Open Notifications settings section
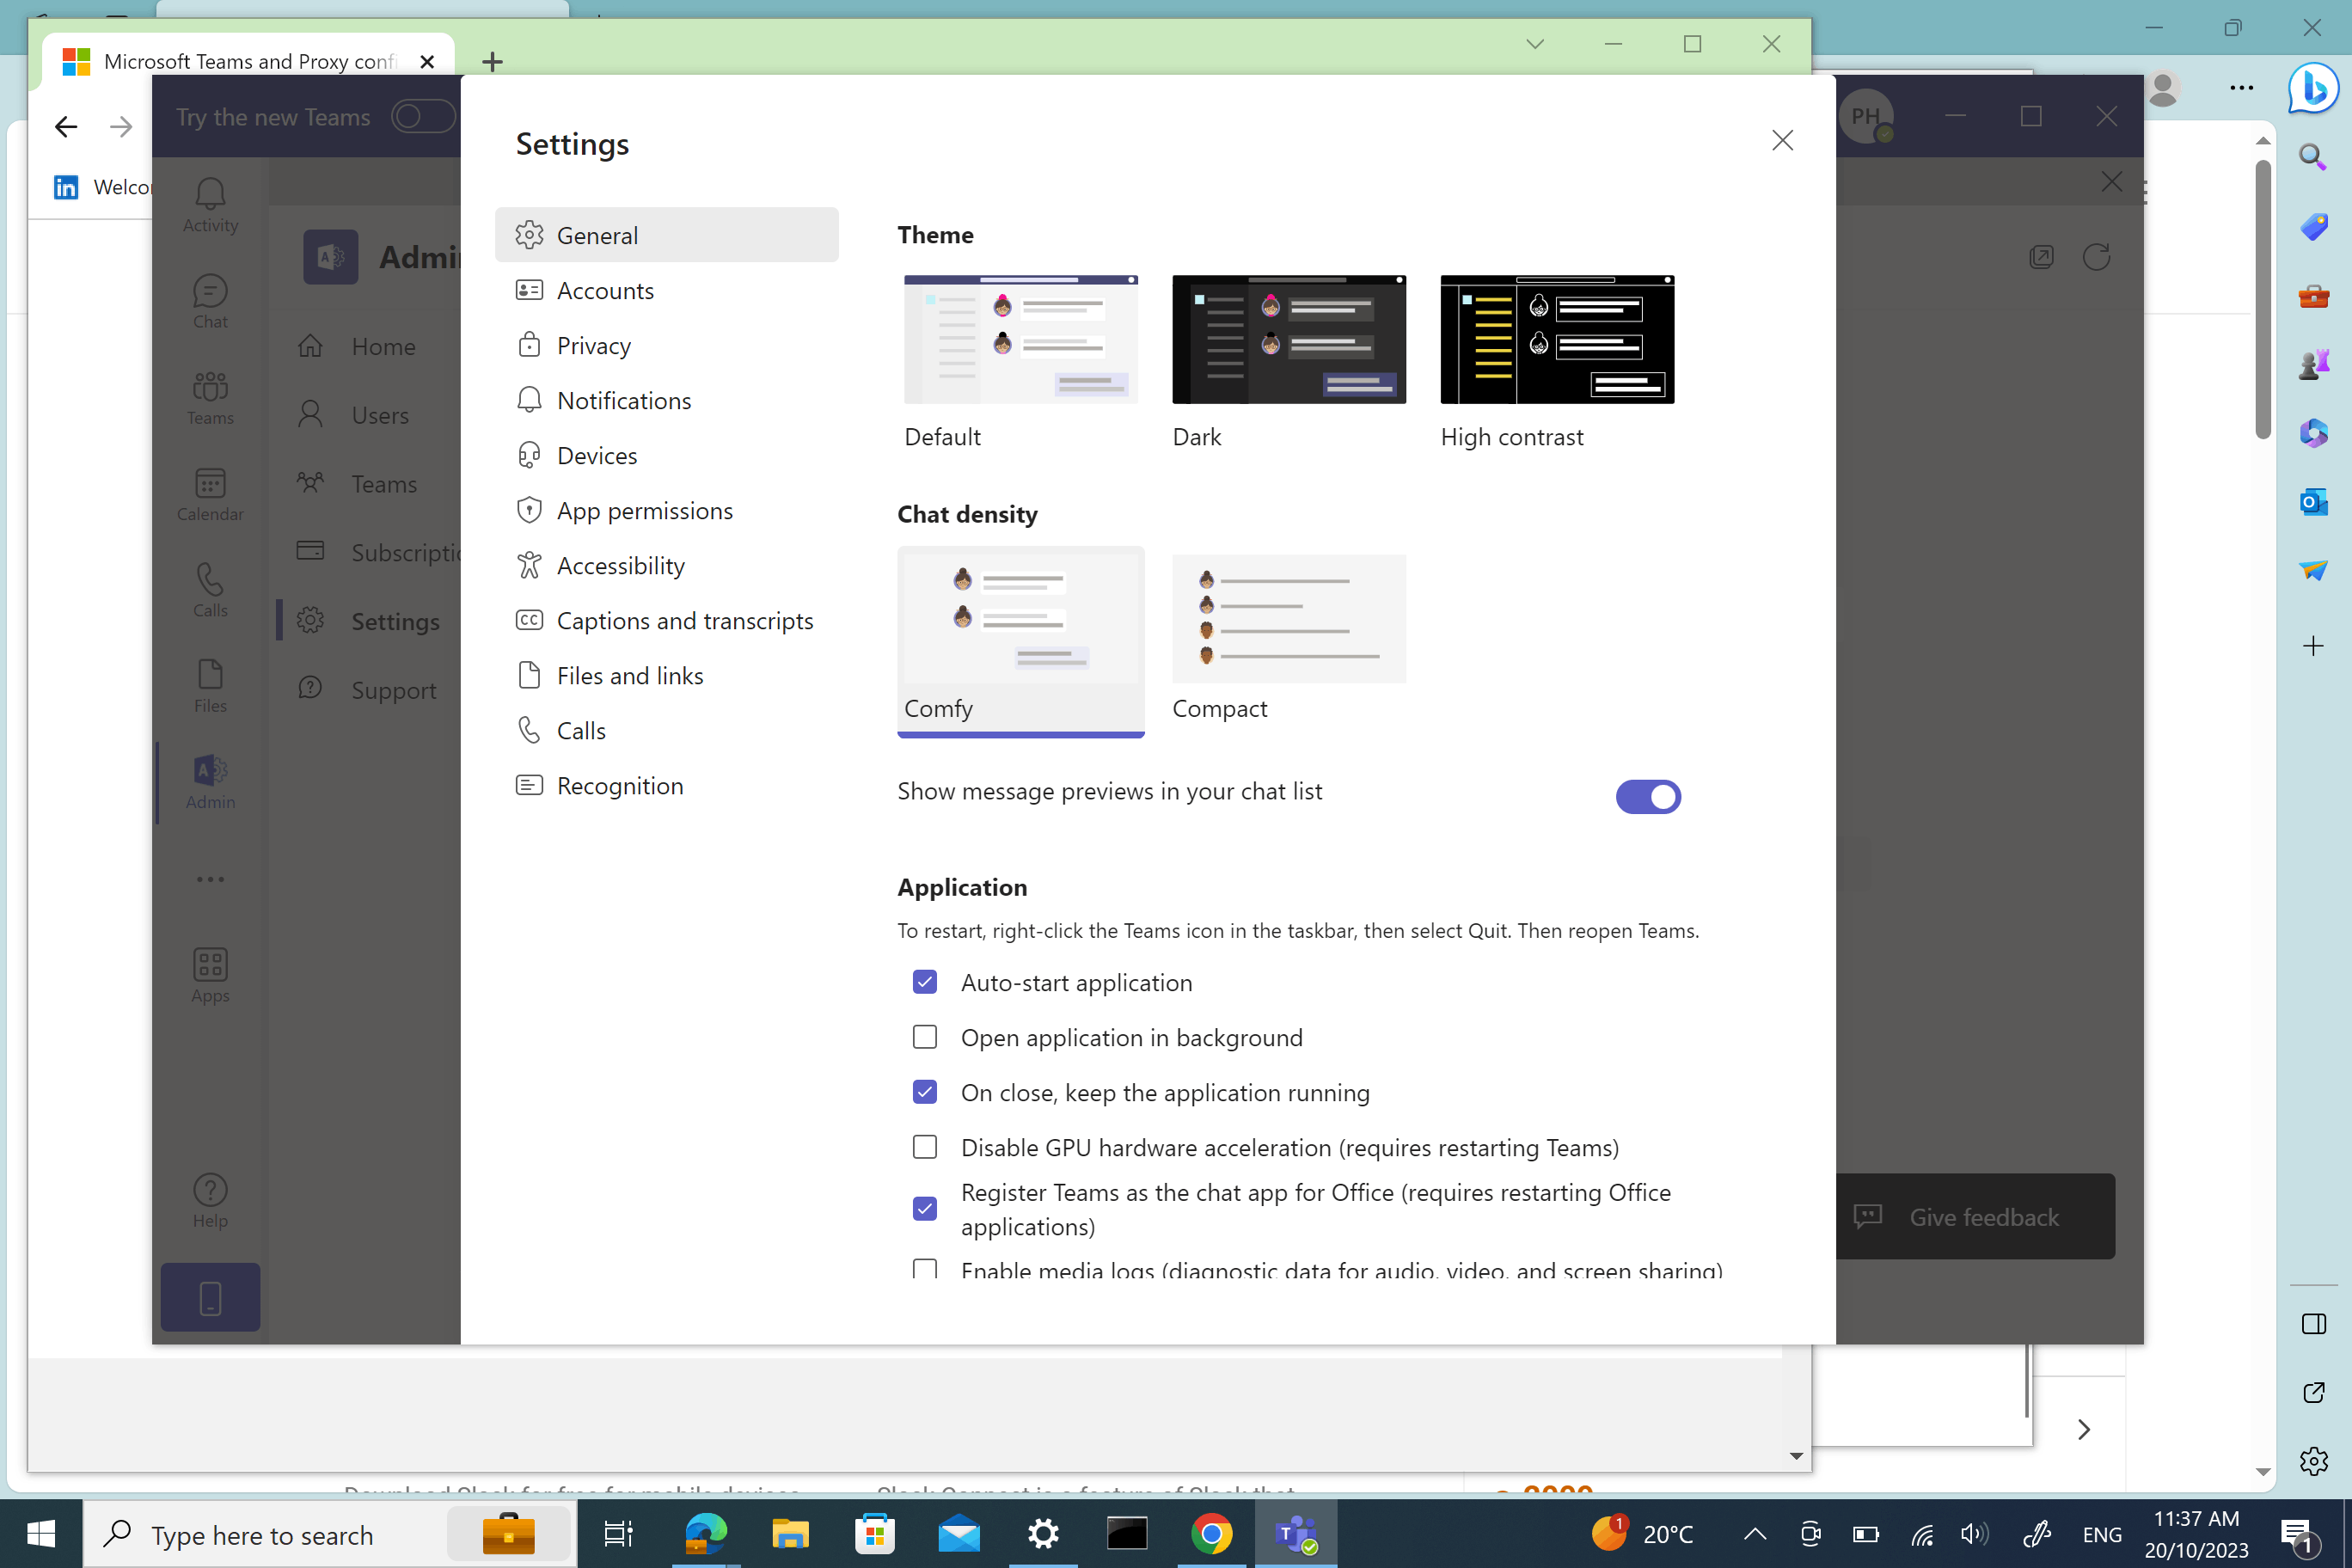The image size is (2352, 1568). pyautogui.click(x=623, y=400)
